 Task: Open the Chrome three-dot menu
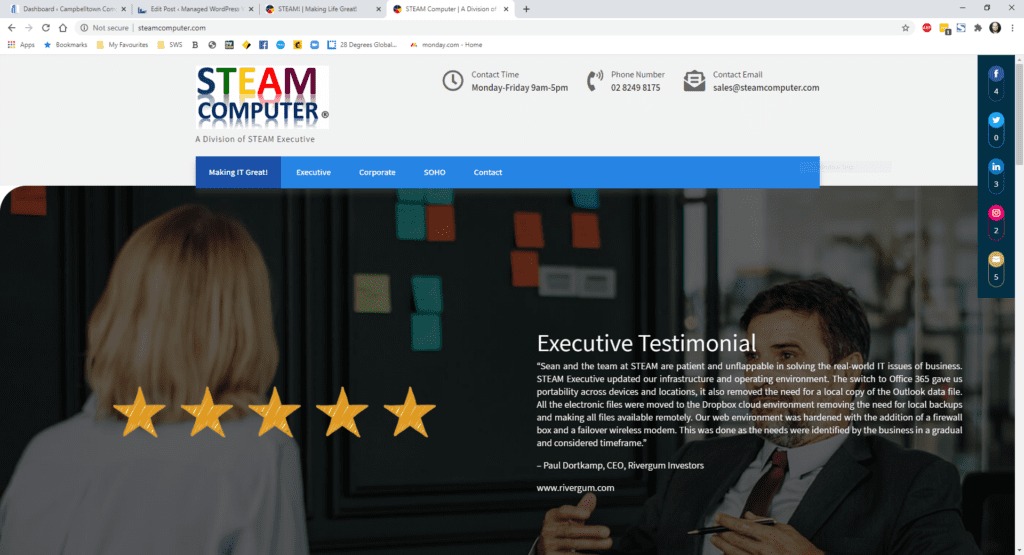(x=1012, y=28)
